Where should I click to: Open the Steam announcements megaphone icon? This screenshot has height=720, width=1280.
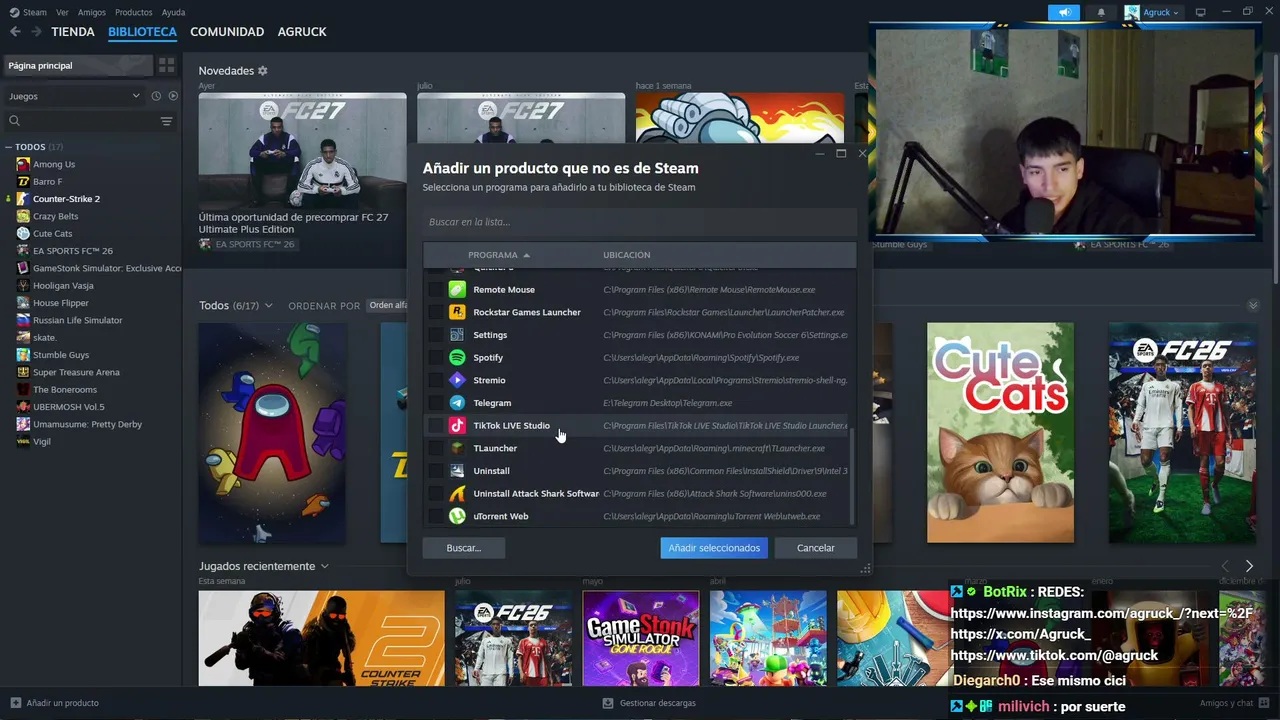(x=1064, y=12)
